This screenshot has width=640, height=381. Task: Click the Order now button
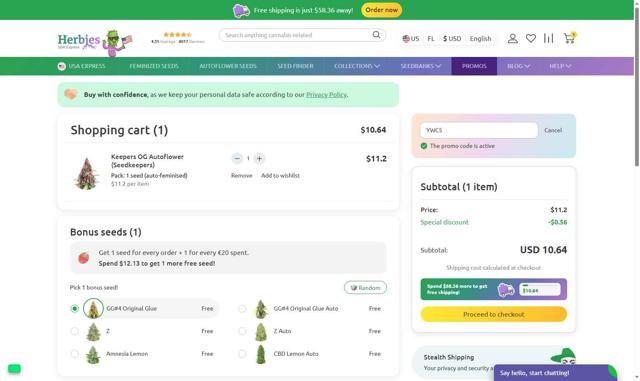(381, 10)
